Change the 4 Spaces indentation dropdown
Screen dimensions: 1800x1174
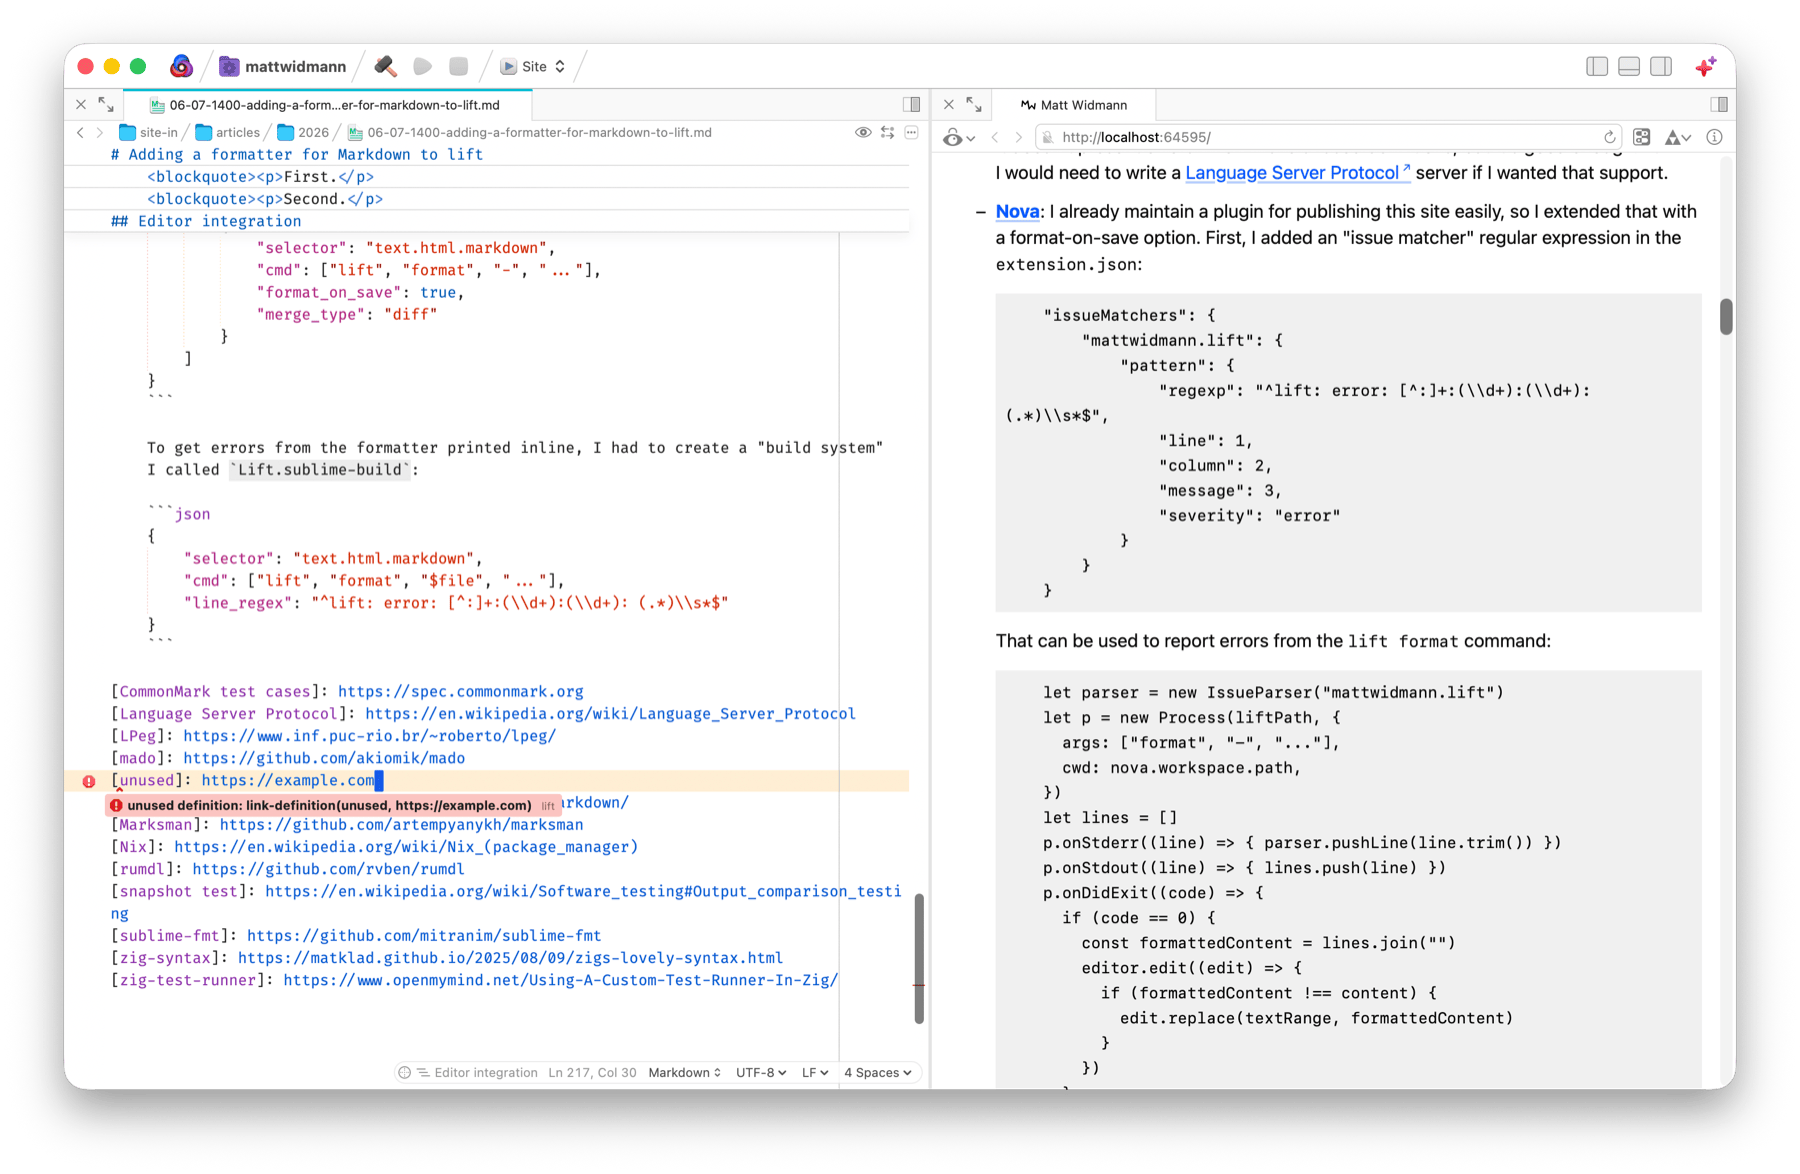[x=878, y=1072]
